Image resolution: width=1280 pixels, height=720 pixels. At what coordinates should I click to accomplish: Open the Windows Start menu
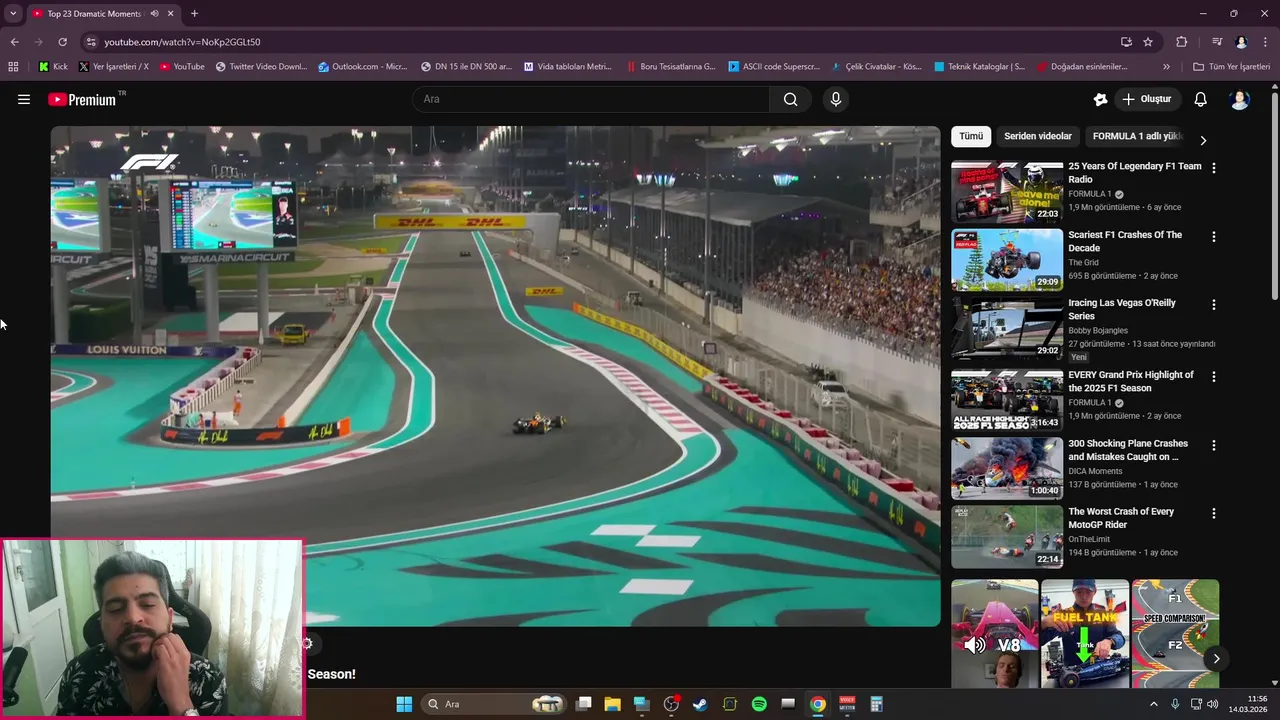pos(404,704)
